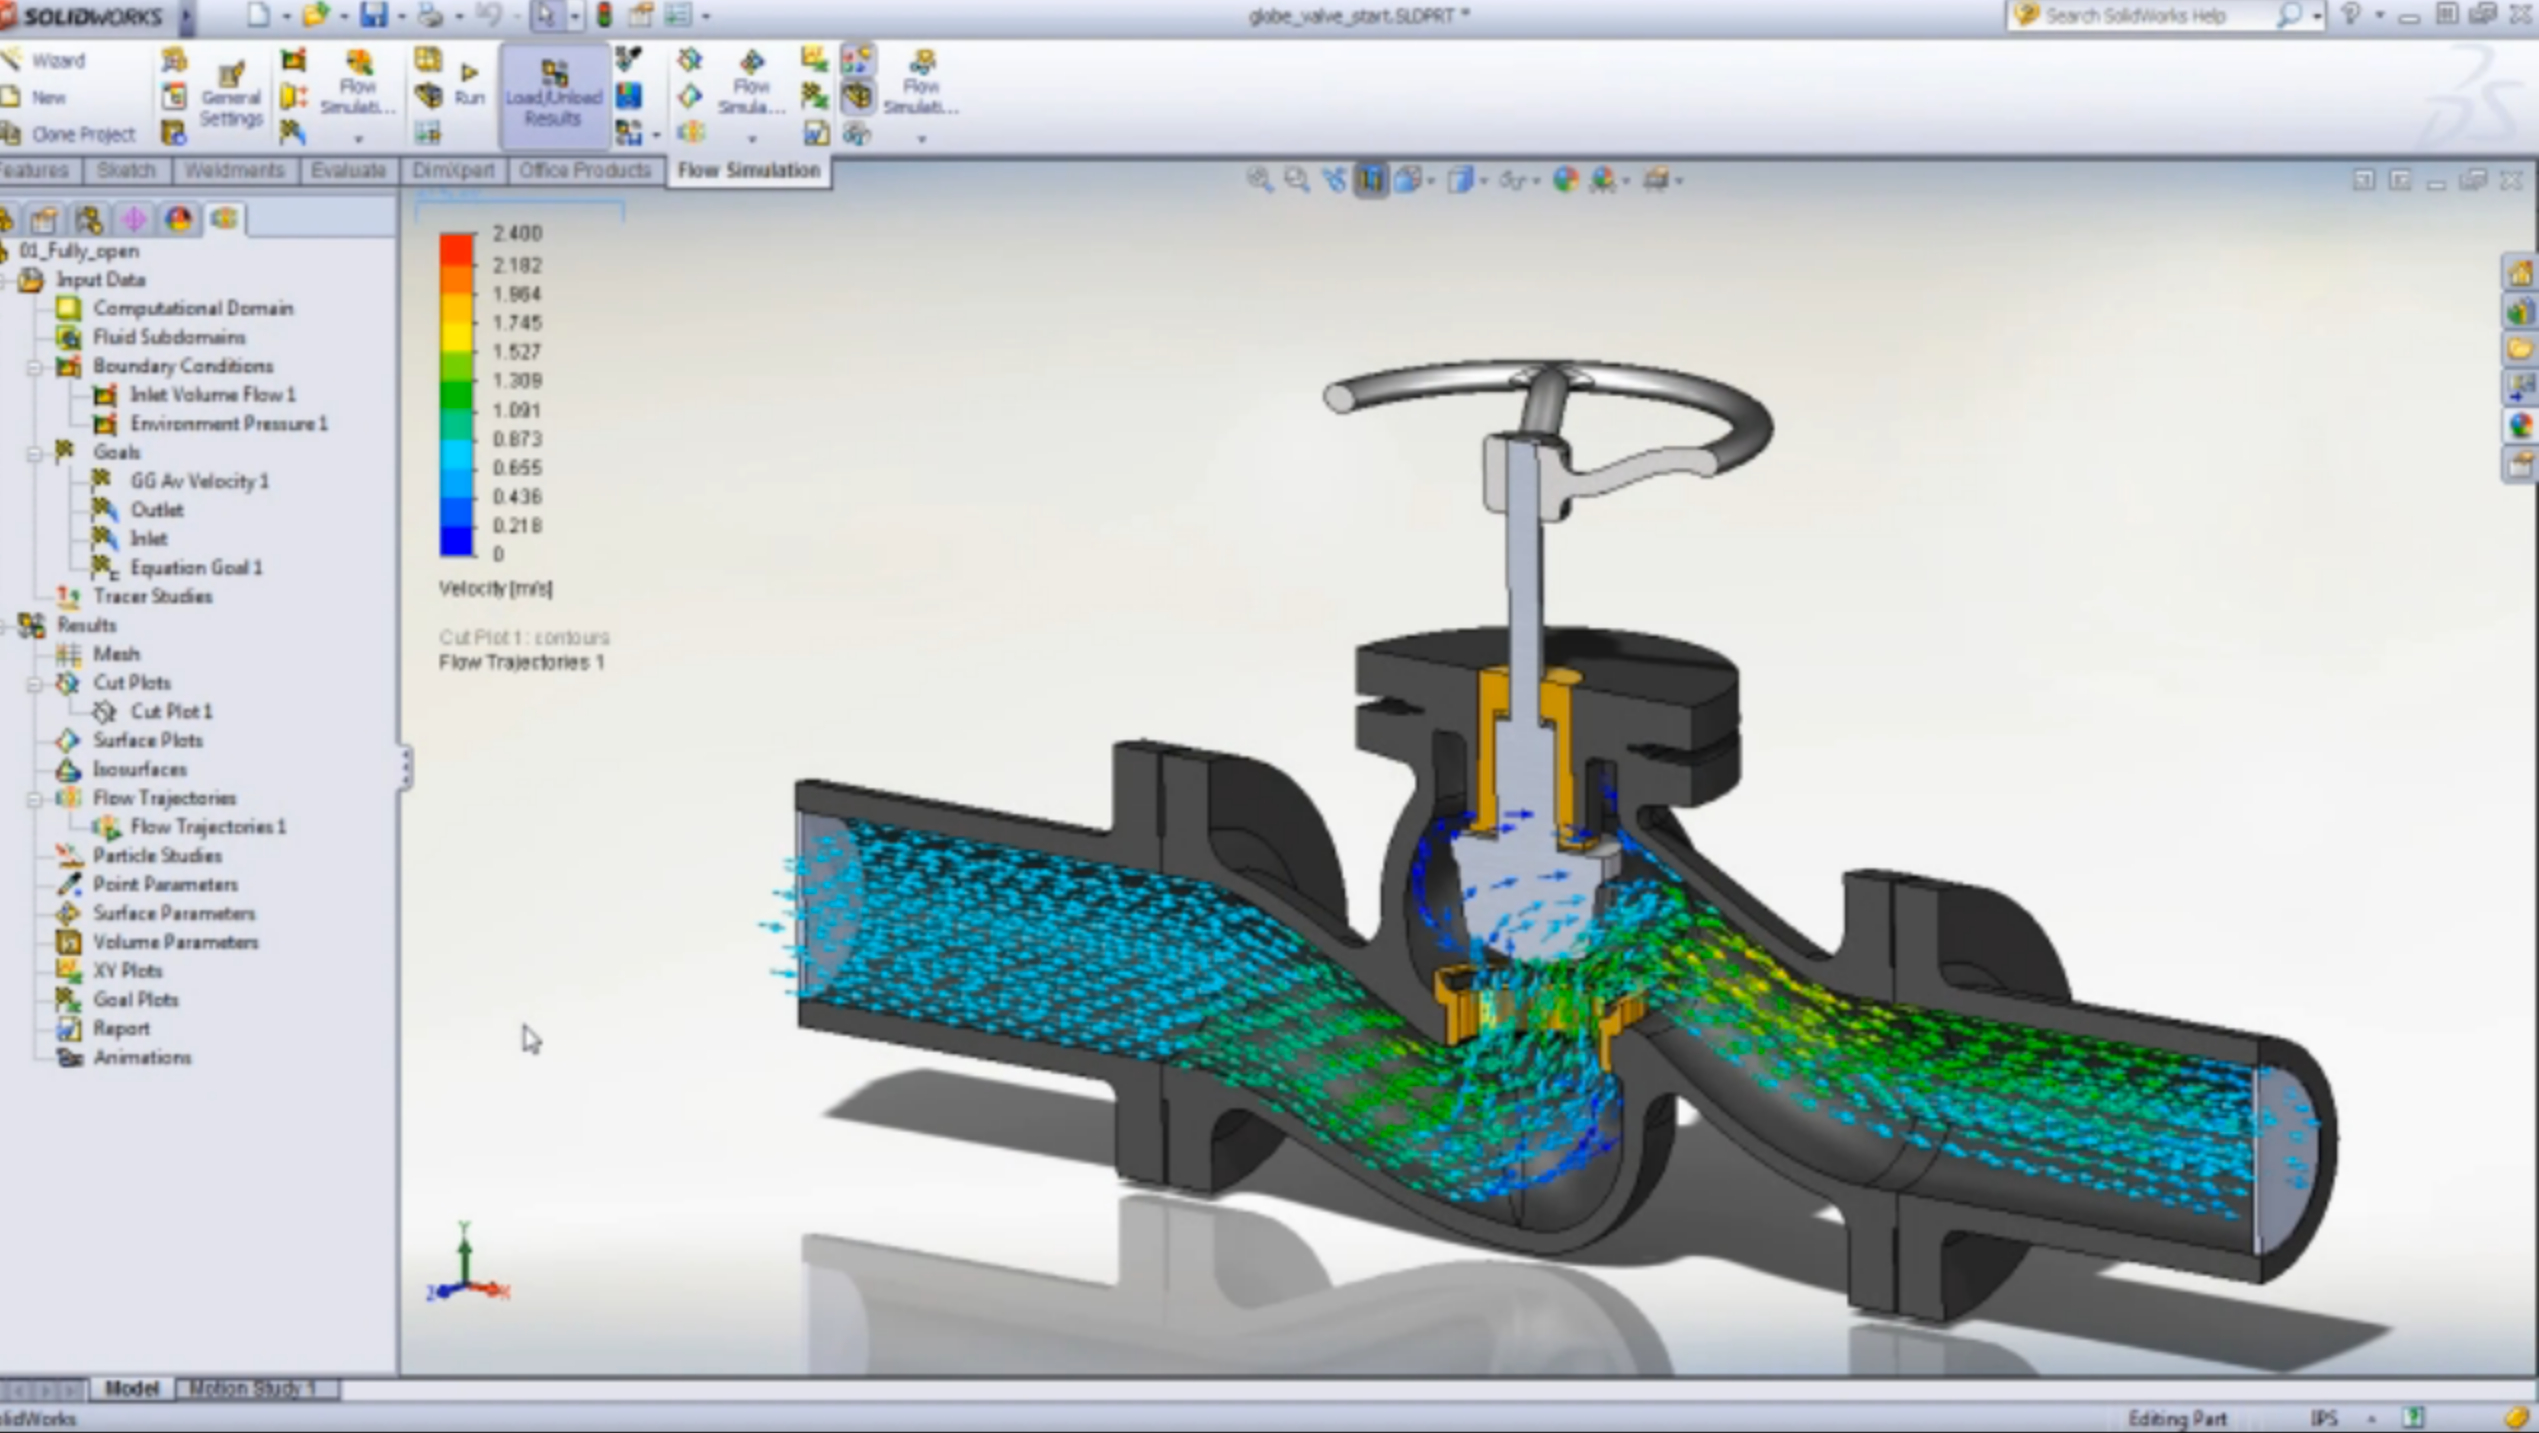2539x1433 pixels.
Task: Select Inlet Volume Flow 1 in tree
Action: point(212,395)
